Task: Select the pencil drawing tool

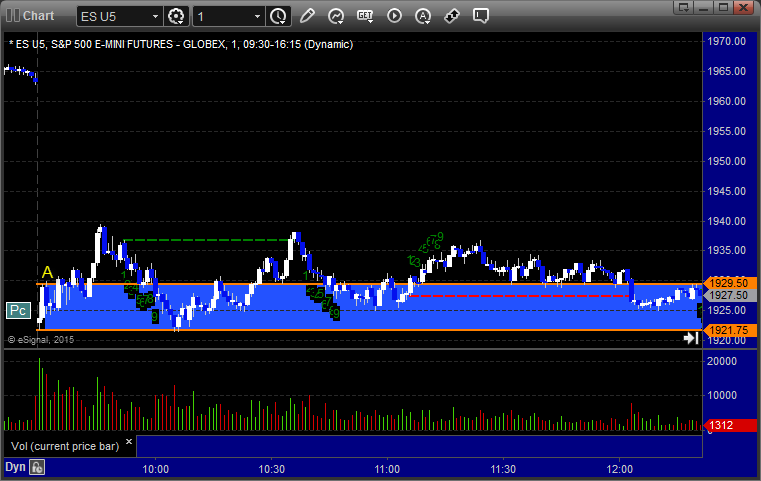Action: click(x=307, y=16)
